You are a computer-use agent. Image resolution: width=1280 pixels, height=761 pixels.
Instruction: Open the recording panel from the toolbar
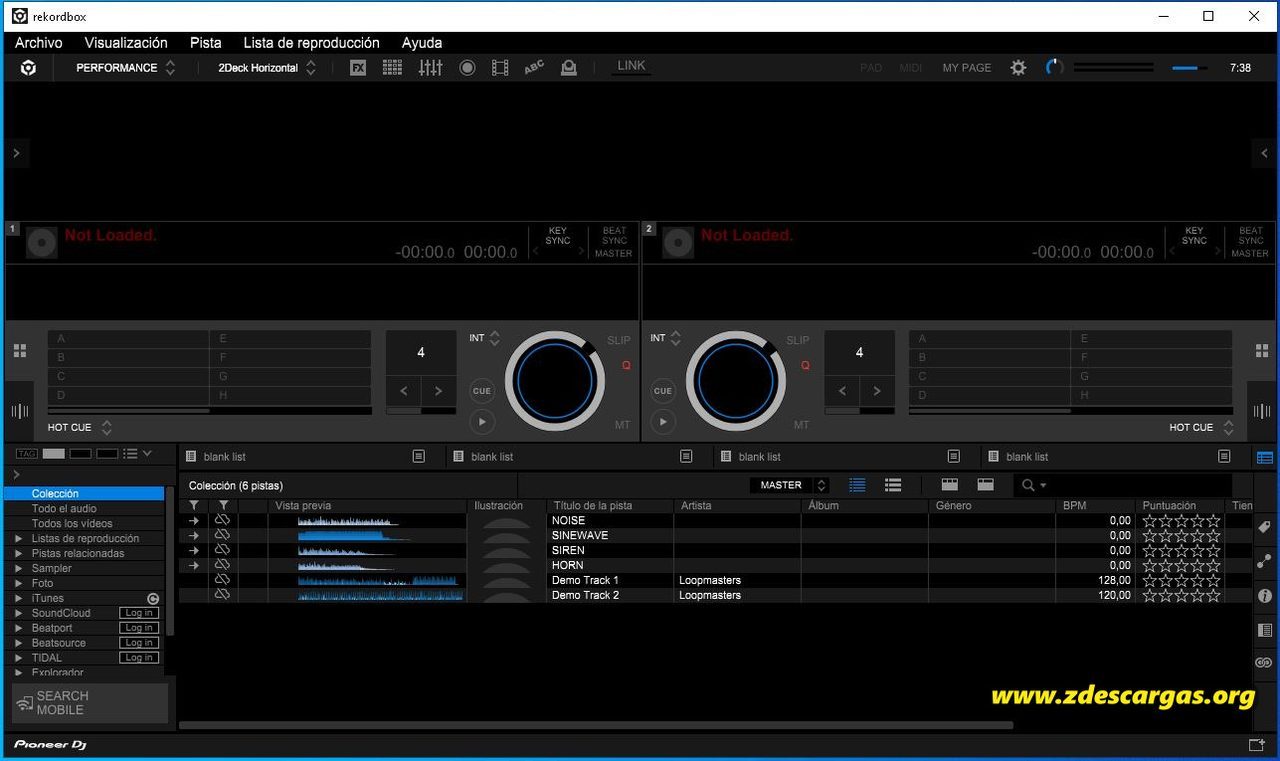pos(467,68)
